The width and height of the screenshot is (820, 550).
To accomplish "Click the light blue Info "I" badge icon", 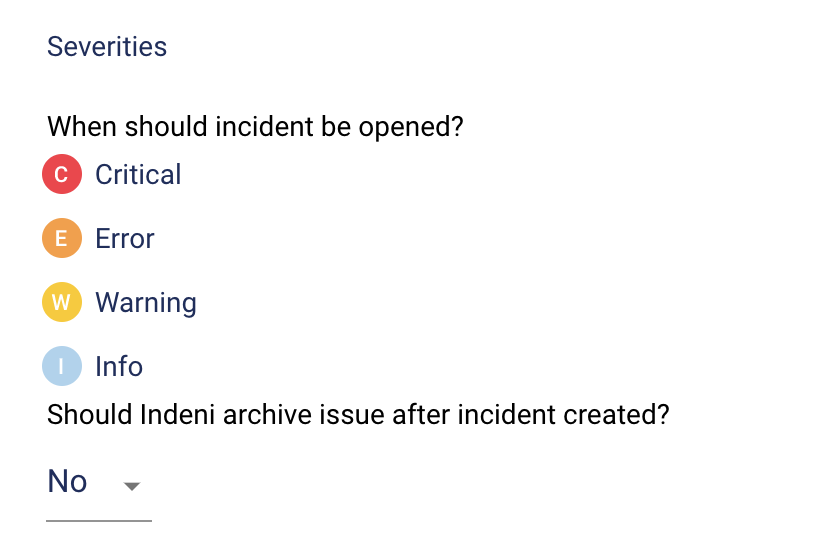I will click(61, 367).
